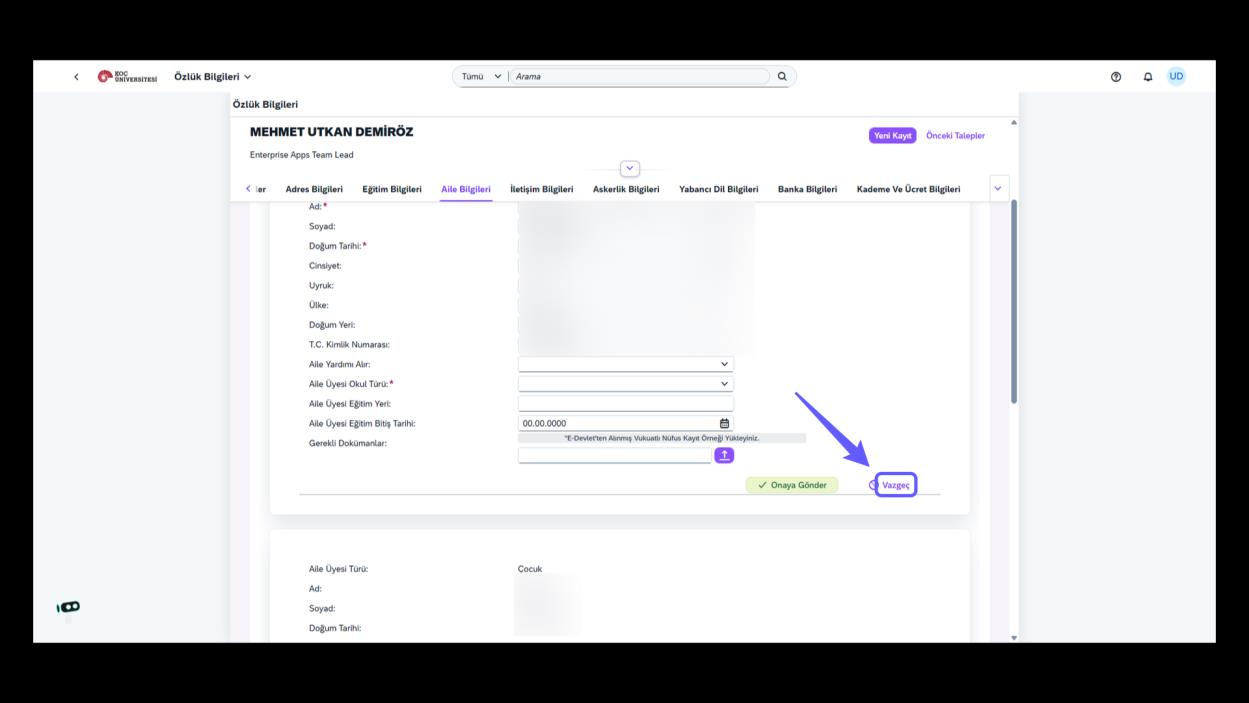Open the Önceki Talepler link
The height and width of the screenshot is (703, 1249).
click(x=955, y=136)
